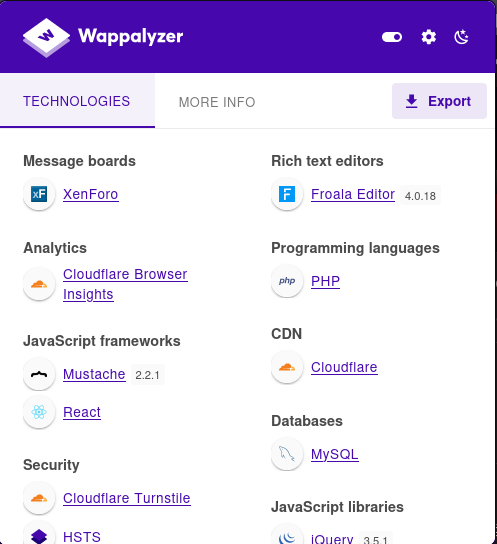The width and height of the screenshot is (497, 544).
Task: Open the Cloudflare Turnstile link
Action: 127,498
